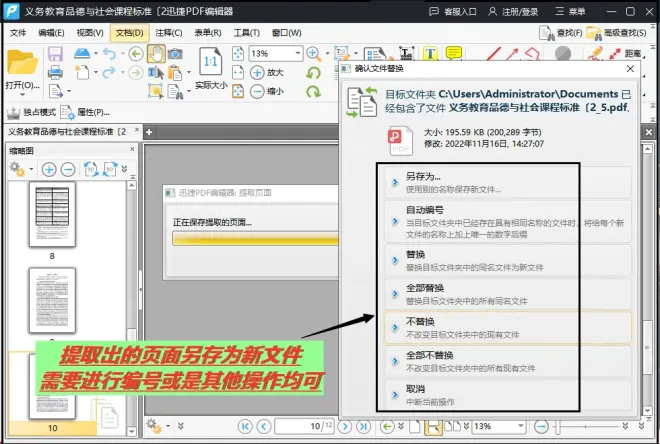Click 取消 to cancel the operation
The height and width of the screenshot is (444, 660).
pyautogui.click(x=508, y=395)
